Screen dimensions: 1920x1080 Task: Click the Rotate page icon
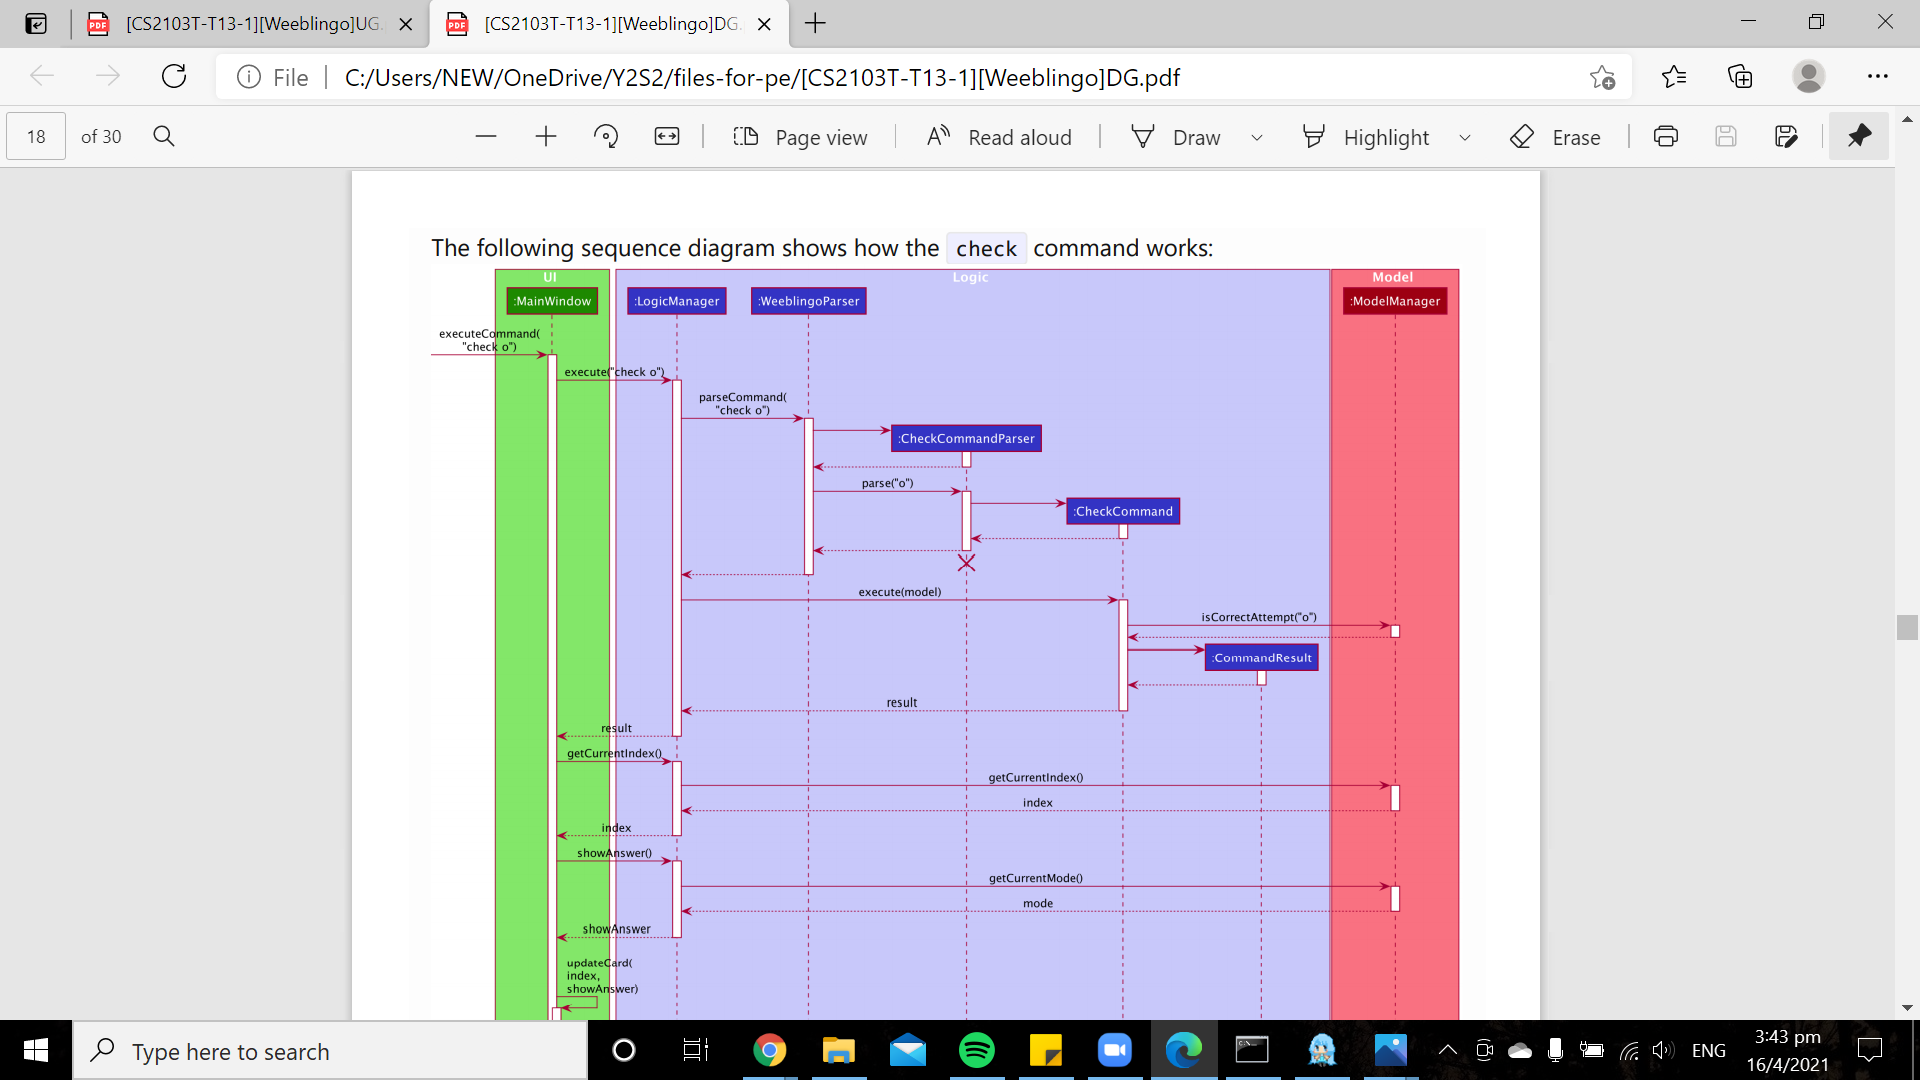tap(606, 137)
